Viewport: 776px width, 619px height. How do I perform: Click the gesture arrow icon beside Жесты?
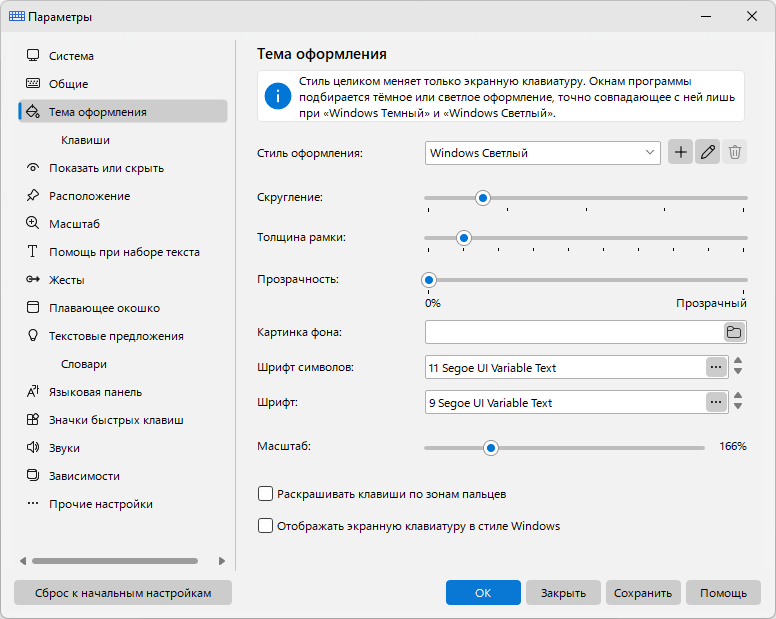(x=33, y=280)
